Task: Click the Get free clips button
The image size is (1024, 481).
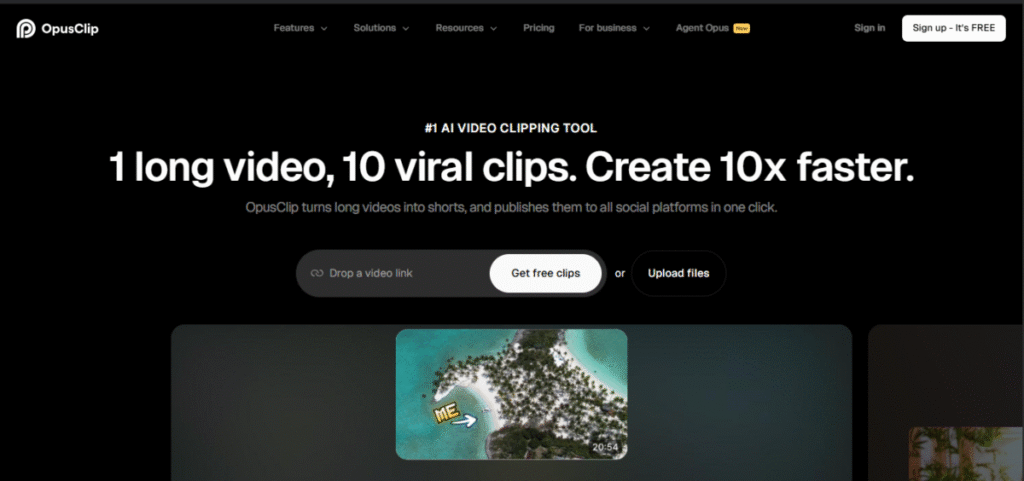Action: 545,273
